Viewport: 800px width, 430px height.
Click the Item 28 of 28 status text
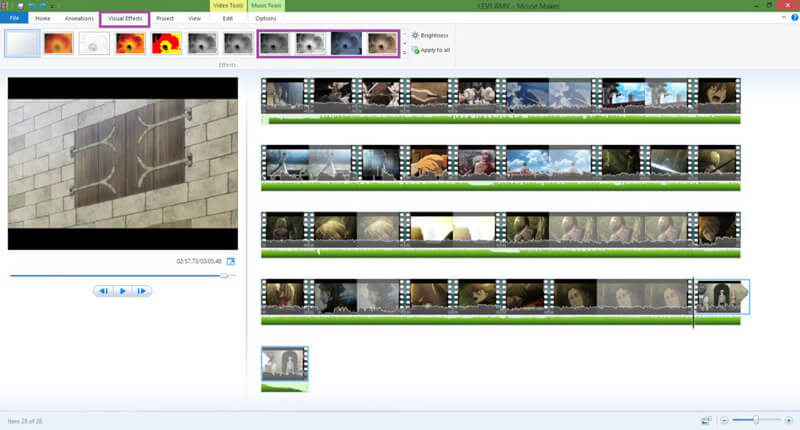[24, 421]
